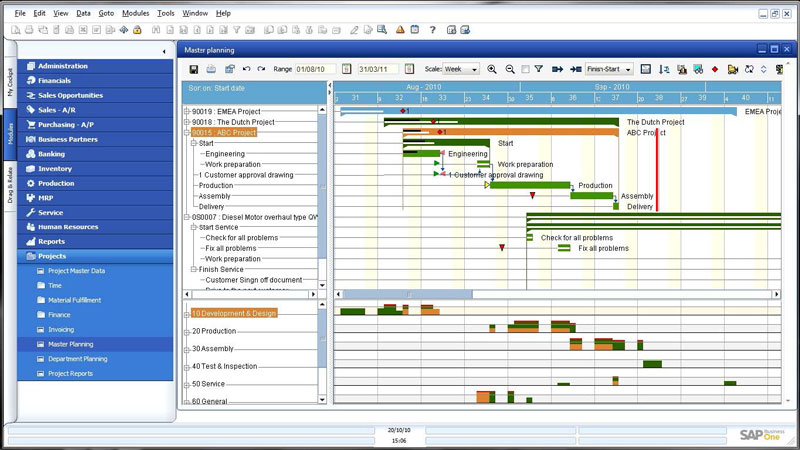Click the Gantt horizontal scrollbar thumb

408,294
